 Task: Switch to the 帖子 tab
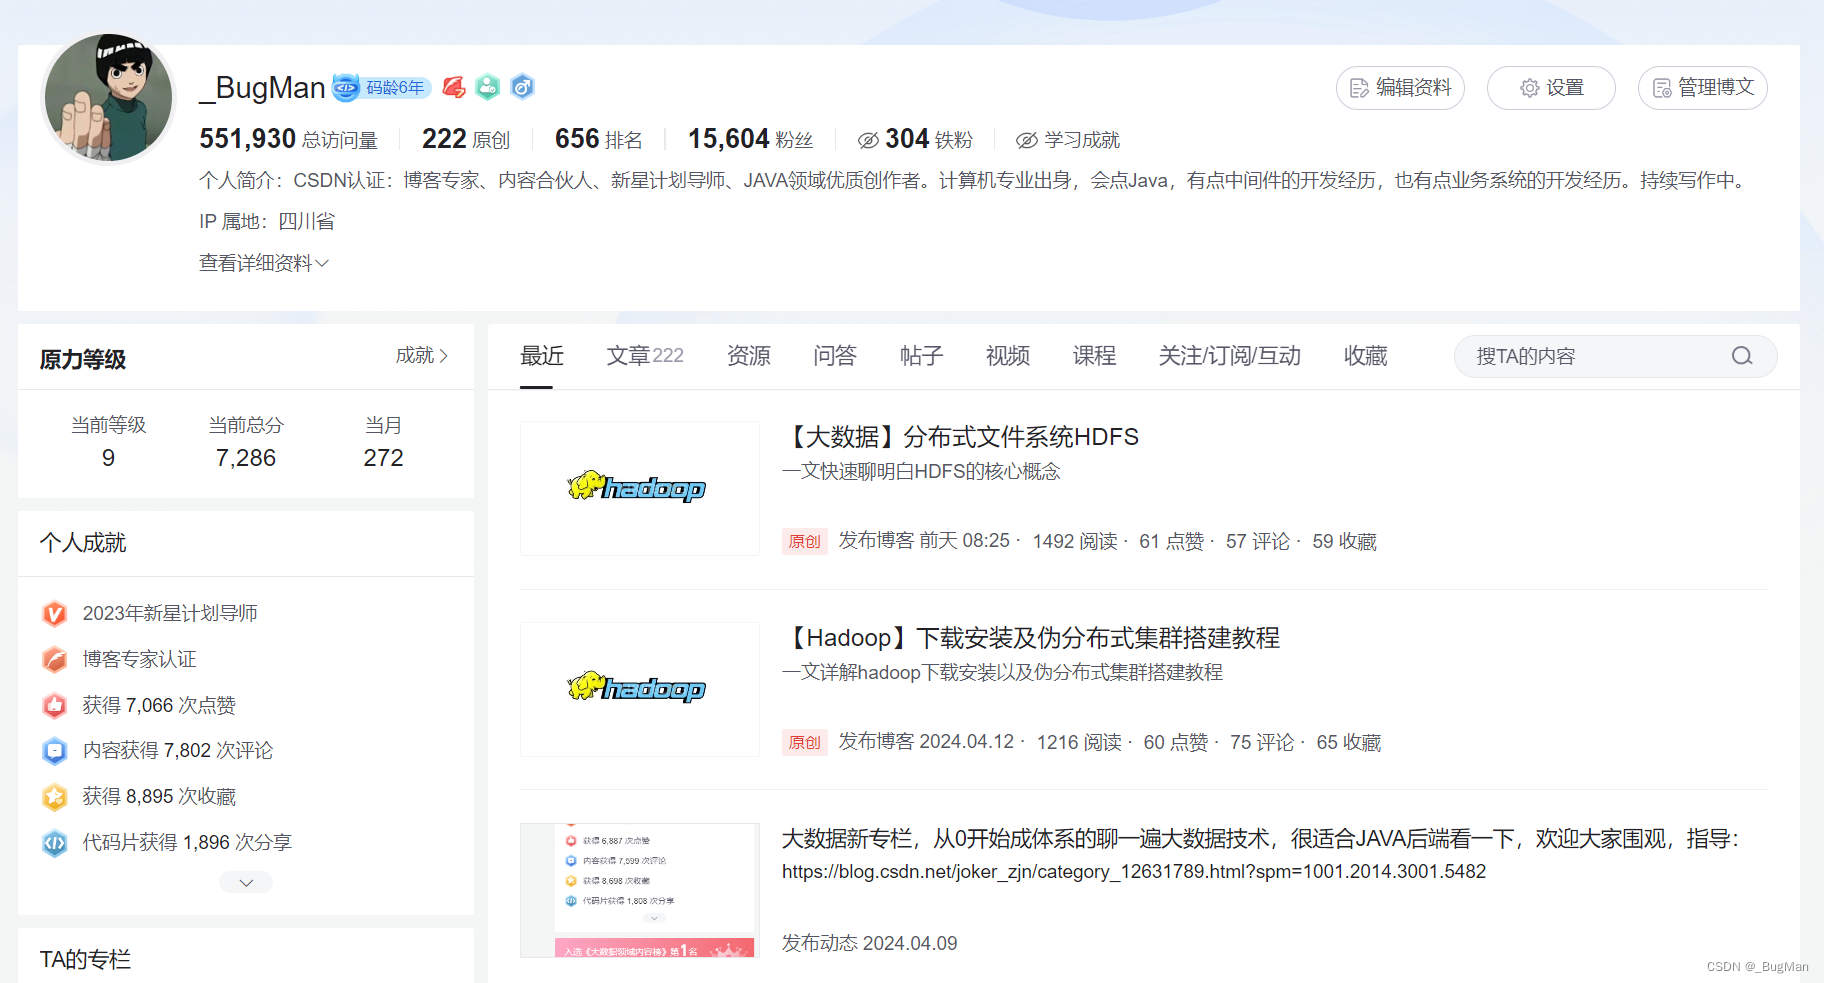click(922, 356)
